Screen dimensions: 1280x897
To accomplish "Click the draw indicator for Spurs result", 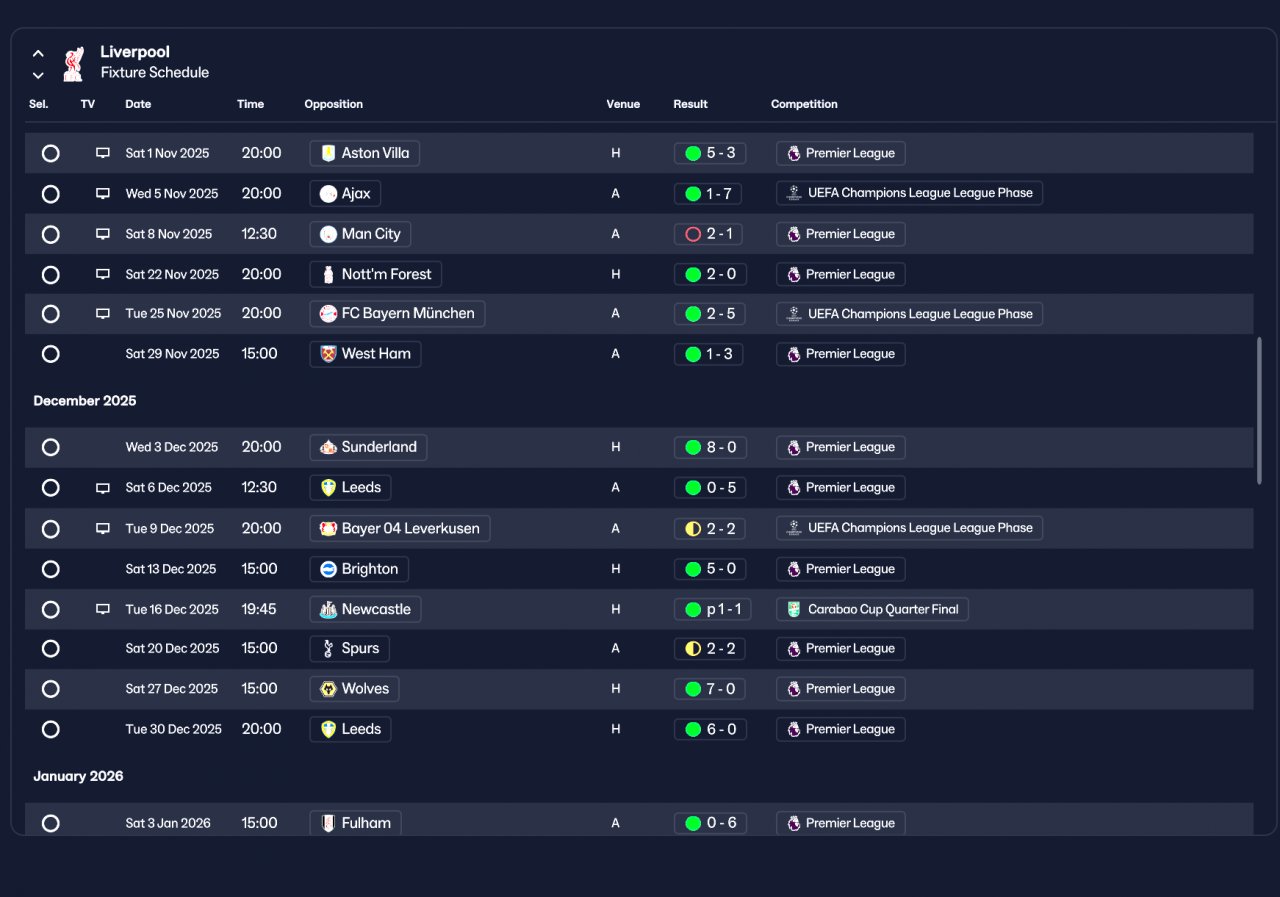I will (x=693, y=648).
